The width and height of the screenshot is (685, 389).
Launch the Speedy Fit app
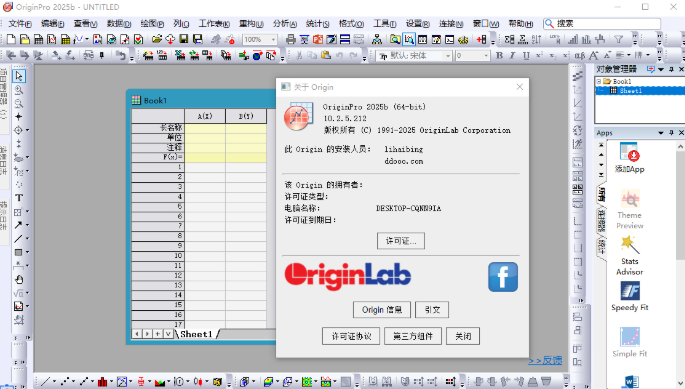click(x=630, y=296)
